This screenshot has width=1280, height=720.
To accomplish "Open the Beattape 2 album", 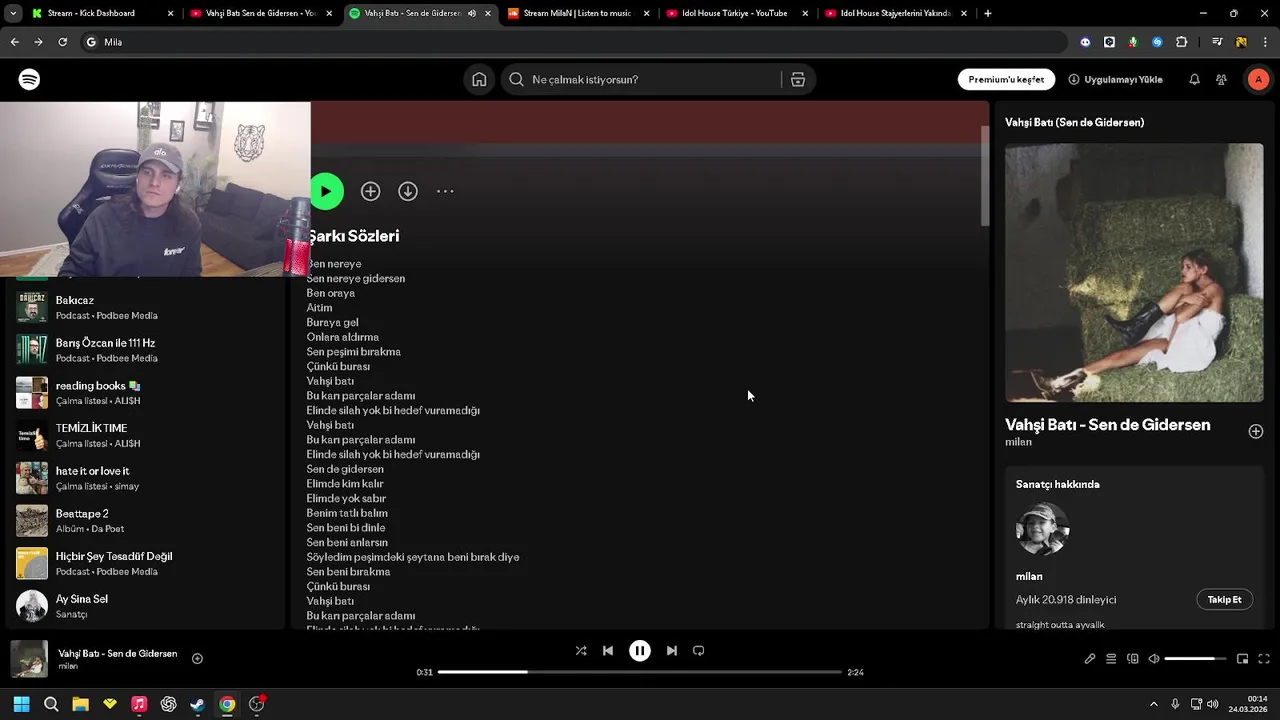I will coord(143,520).
